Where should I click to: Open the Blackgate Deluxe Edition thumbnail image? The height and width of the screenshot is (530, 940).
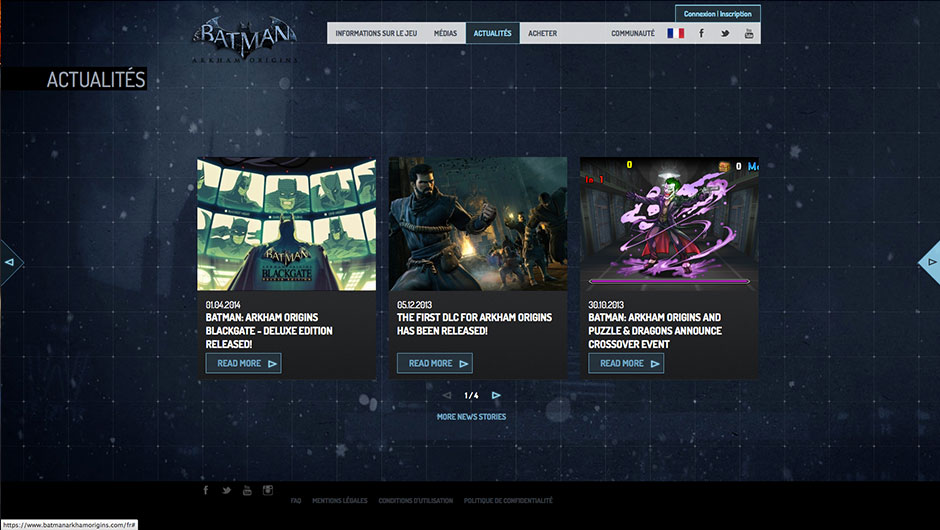click(287, 224)
